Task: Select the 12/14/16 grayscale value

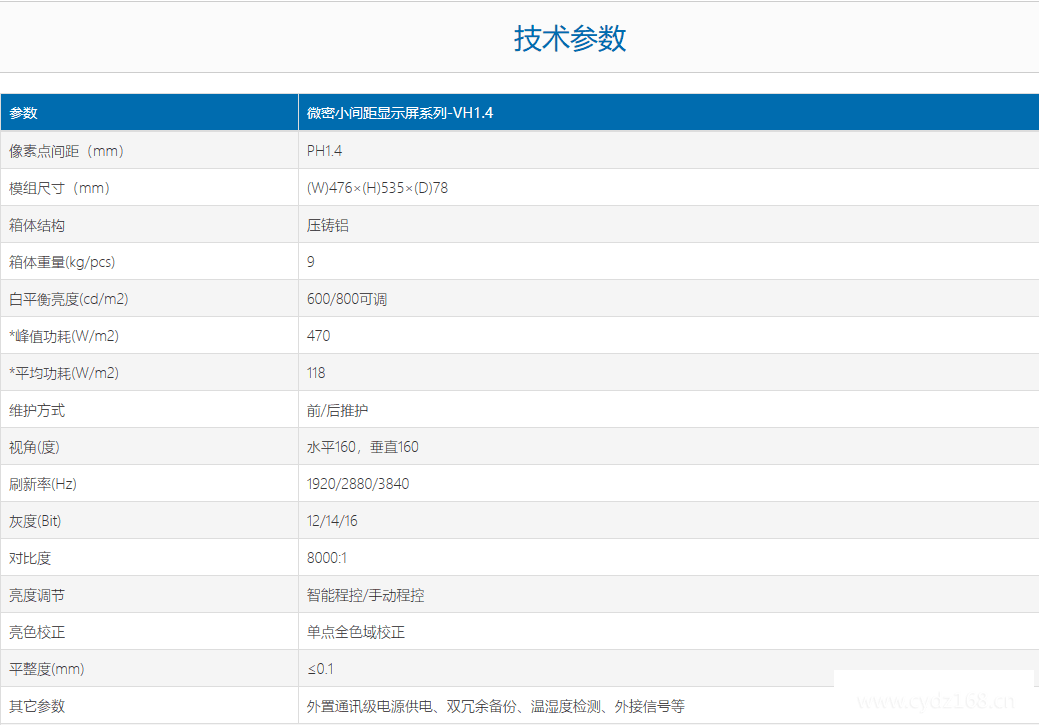Action: tap(332, 521)
